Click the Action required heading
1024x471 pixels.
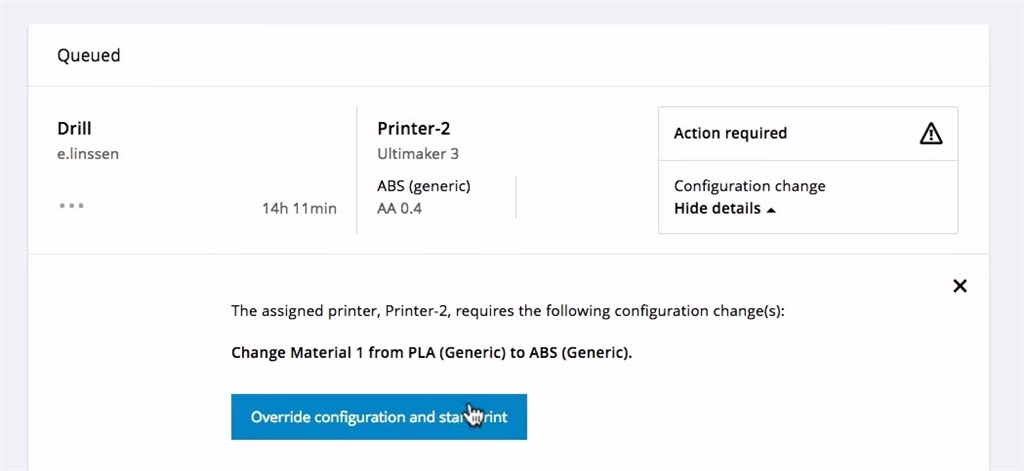coord(730,133)
